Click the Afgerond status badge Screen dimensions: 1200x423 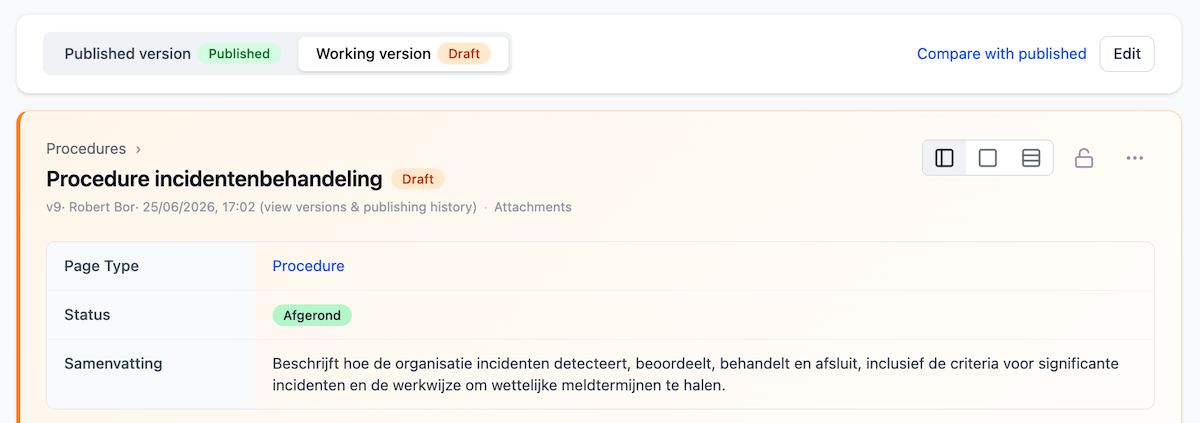312,315
